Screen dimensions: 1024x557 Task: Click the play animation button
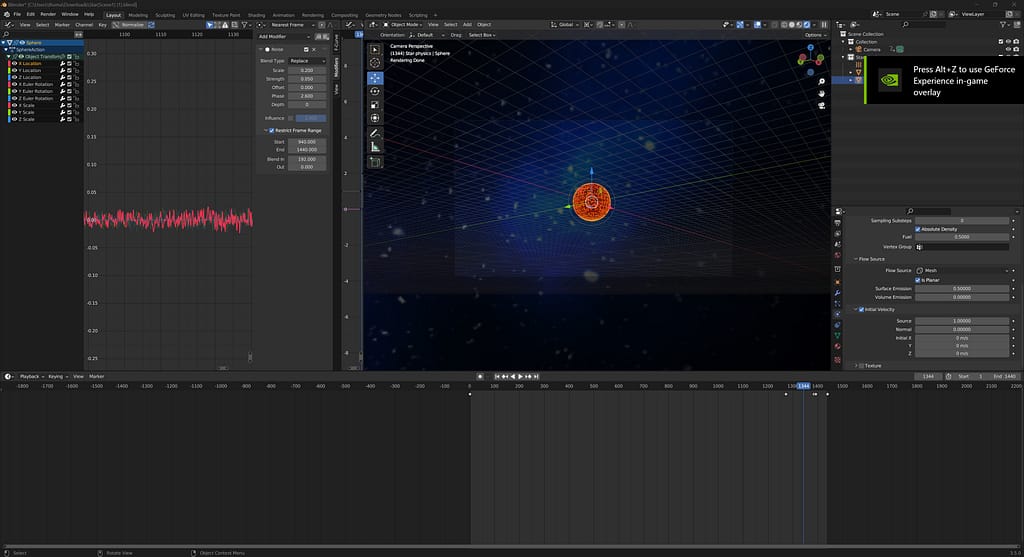point(520,376)
